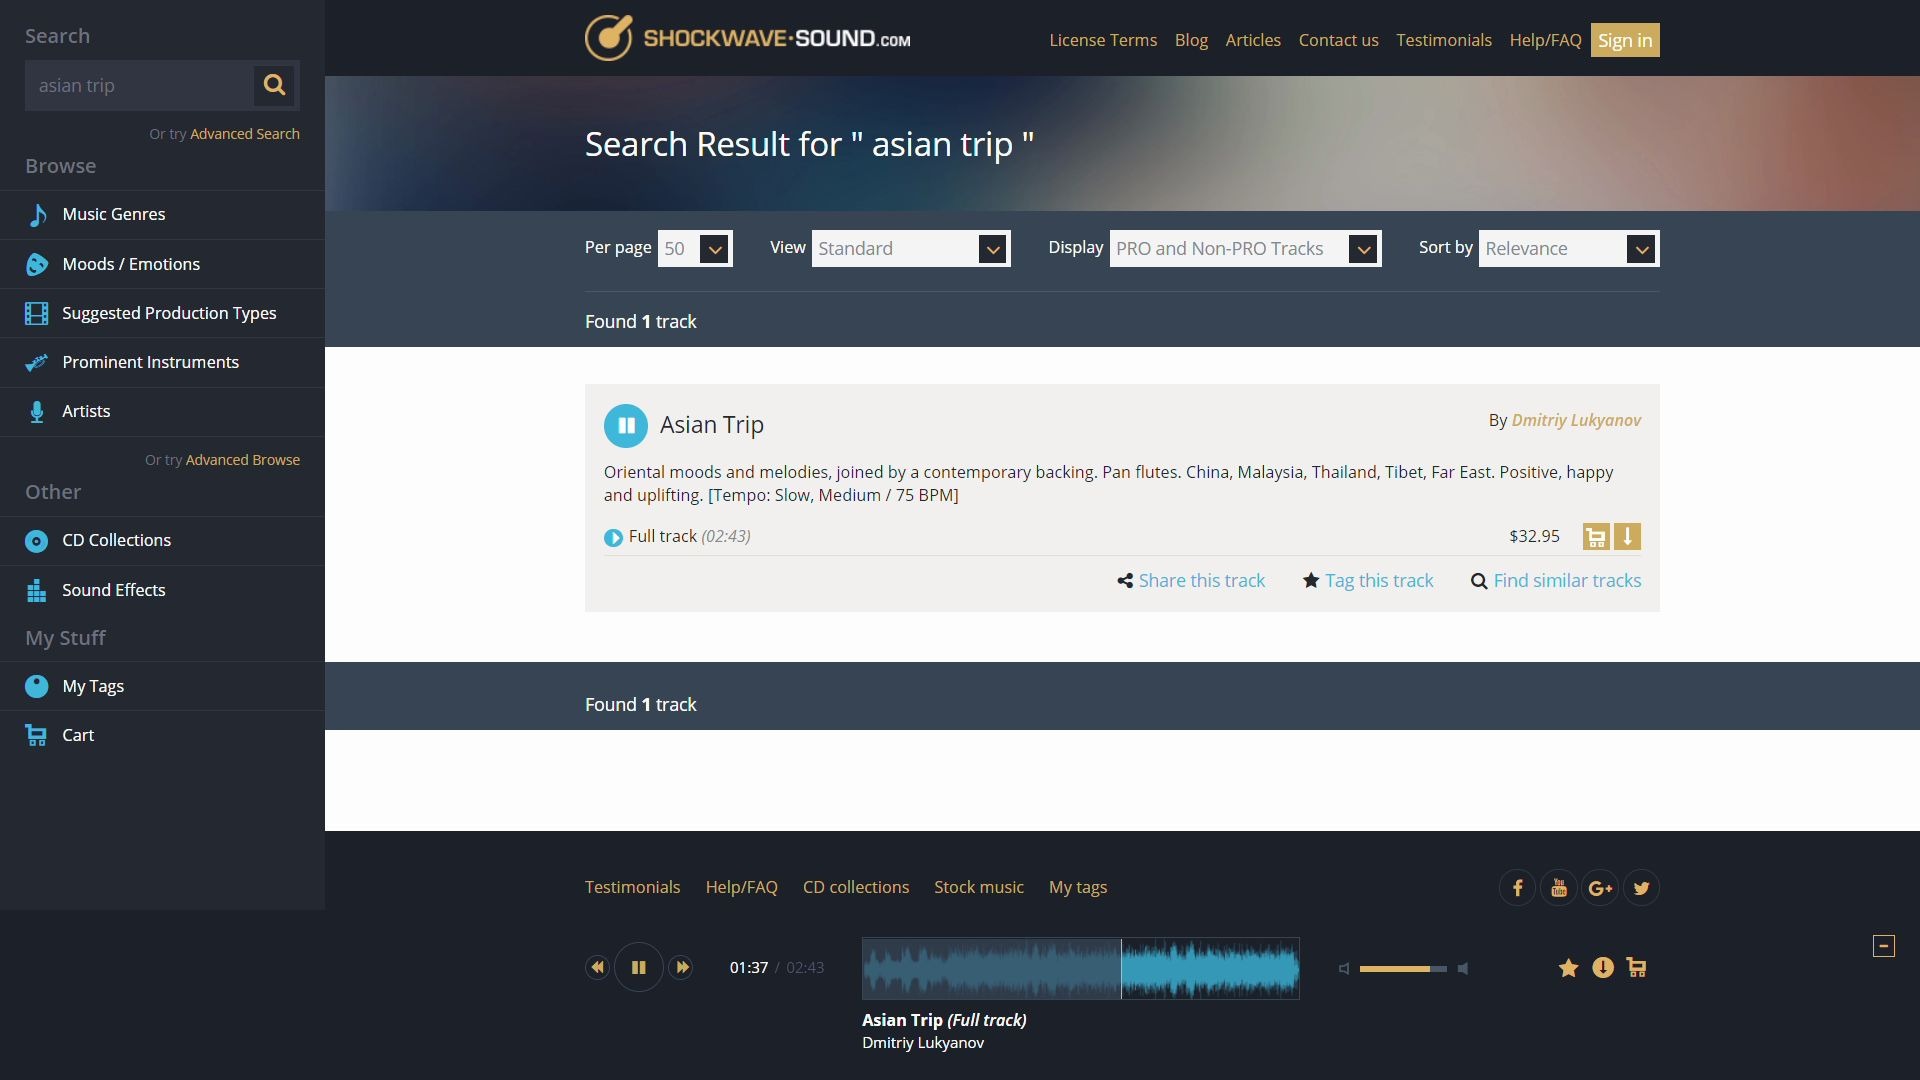Click Share this track link
This screenshot has height=1080, width=1920.
1202,581
